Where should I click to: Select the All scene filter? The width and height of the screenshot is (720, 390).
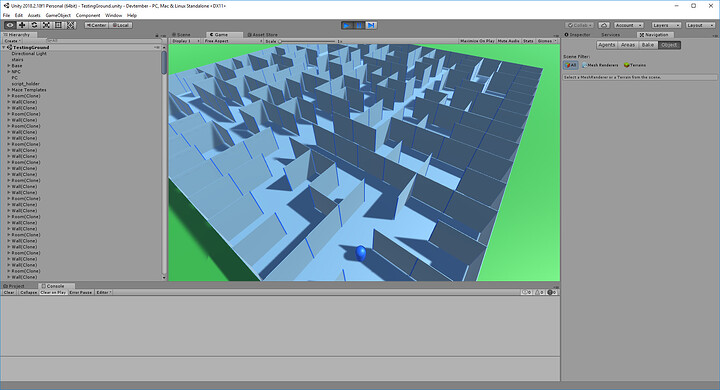(570, 65)
